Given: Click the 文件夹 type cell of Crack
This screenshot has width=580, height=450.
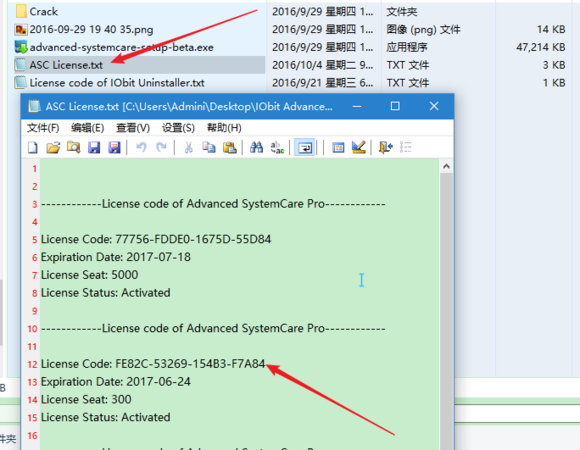Looking at the screenshot, I should tap(402, 11).
